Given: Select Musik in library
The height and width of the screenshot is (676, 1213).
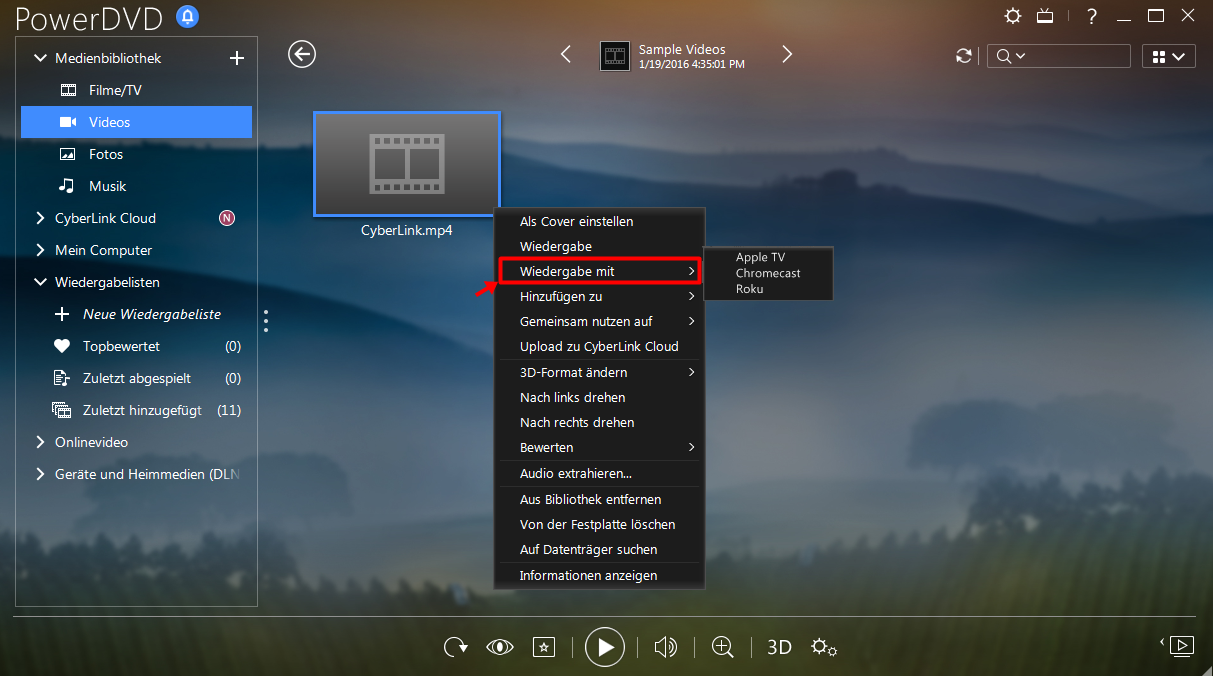Looking at the screenshot, I should point(136,186).
